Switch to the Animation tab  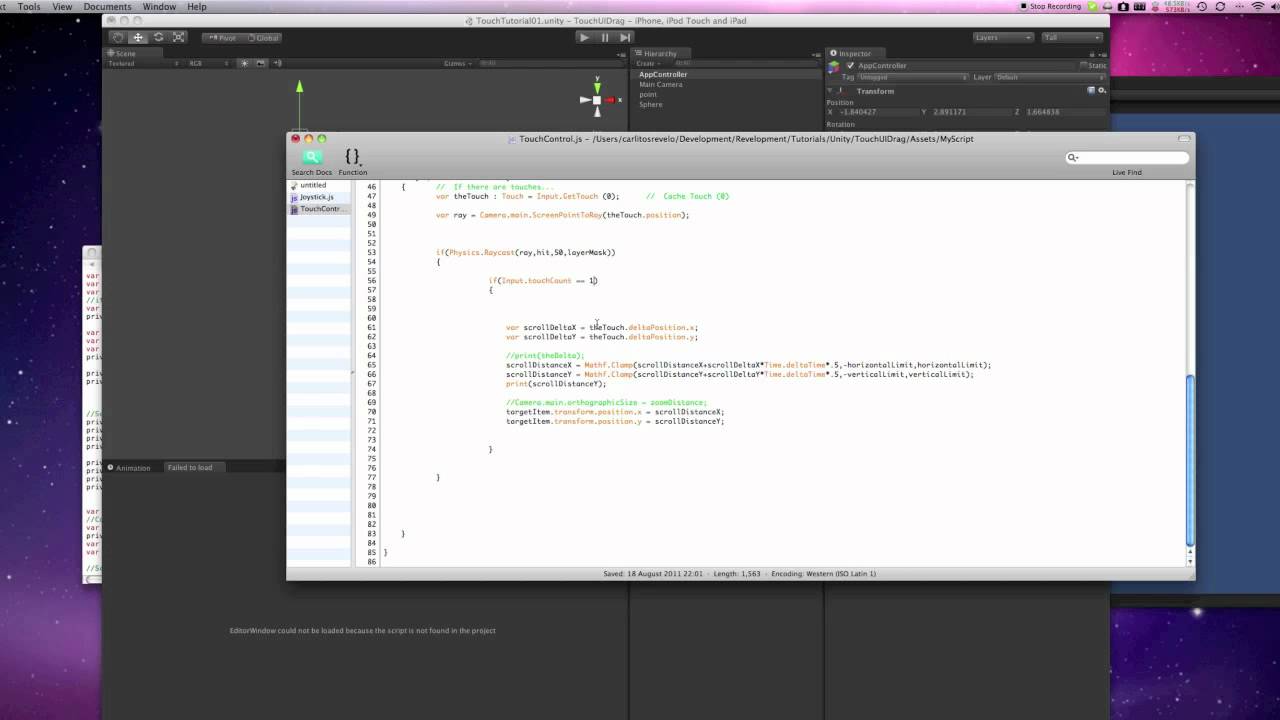click(x=129, y=467)
